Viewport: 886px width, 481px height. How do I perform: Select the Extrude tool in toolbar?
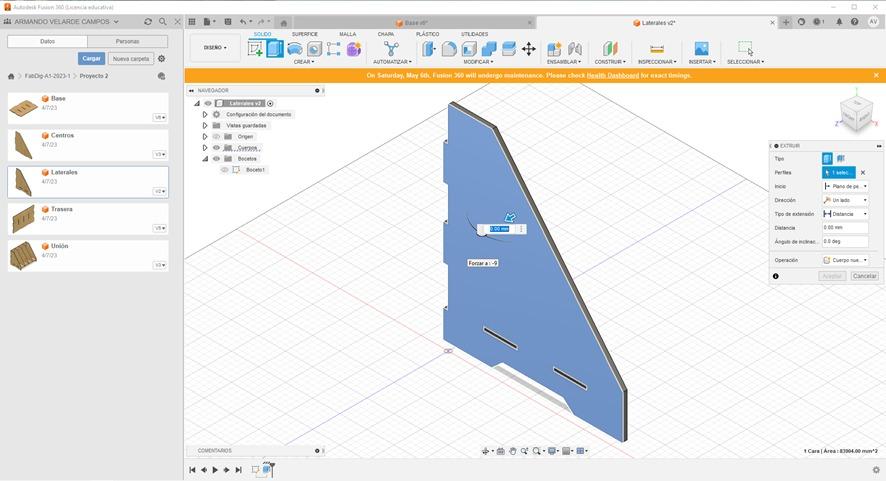(x=275, y=49)
